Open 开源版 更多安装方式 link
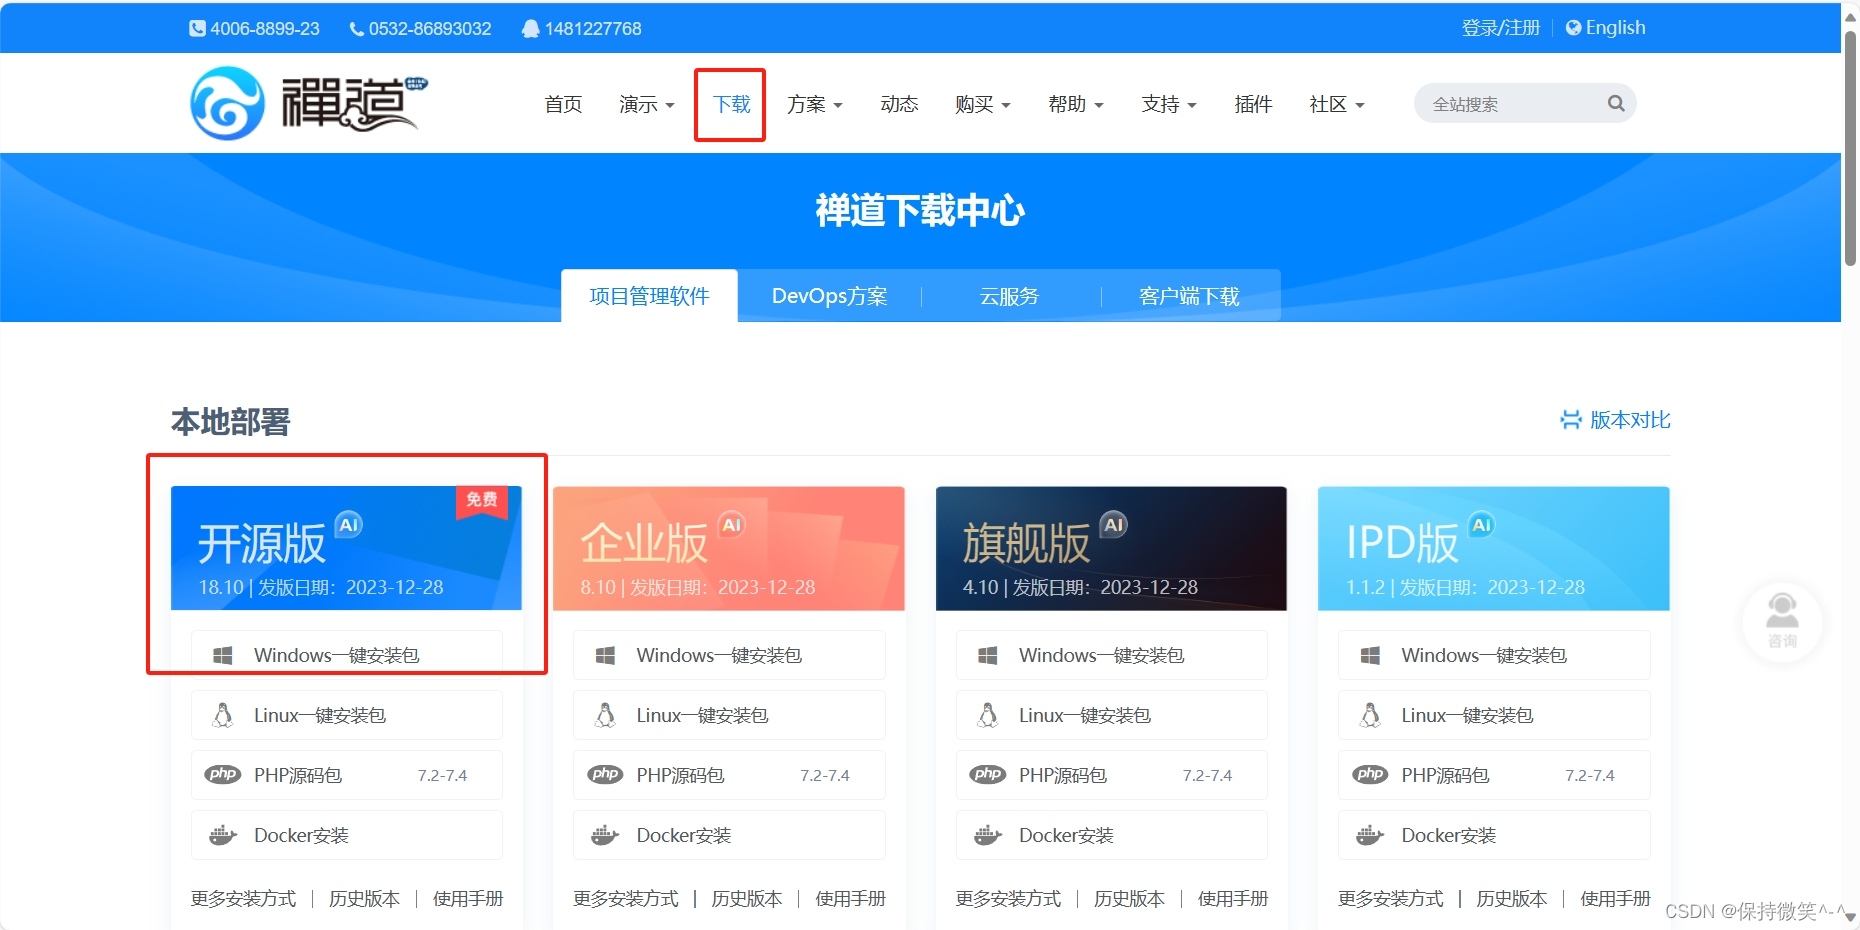 click(x=244, y=899)
